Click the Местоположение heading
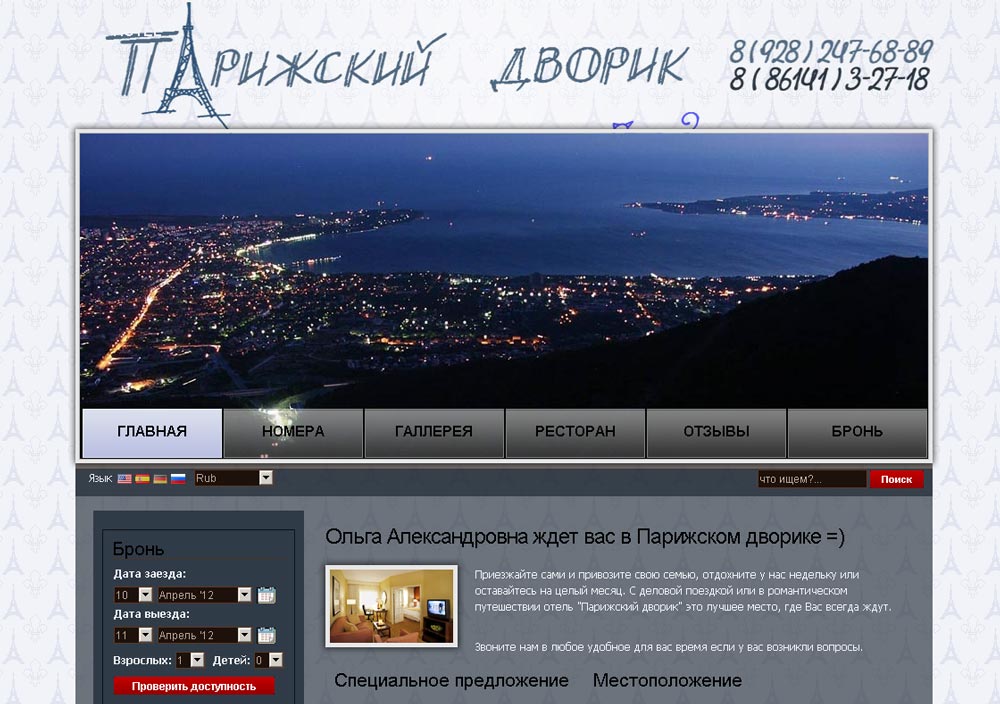The width and height of the screenshot is (1000, 704). click(667, 680)
